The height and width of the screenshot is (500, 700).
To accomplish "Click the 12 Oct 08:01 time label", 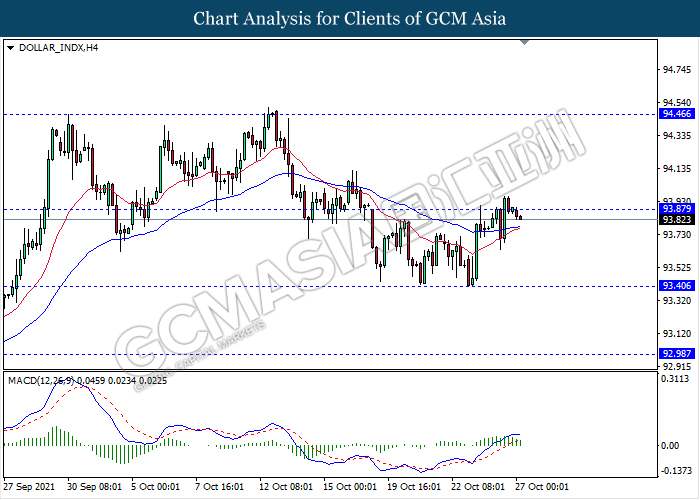I will [x=287, y=486].
